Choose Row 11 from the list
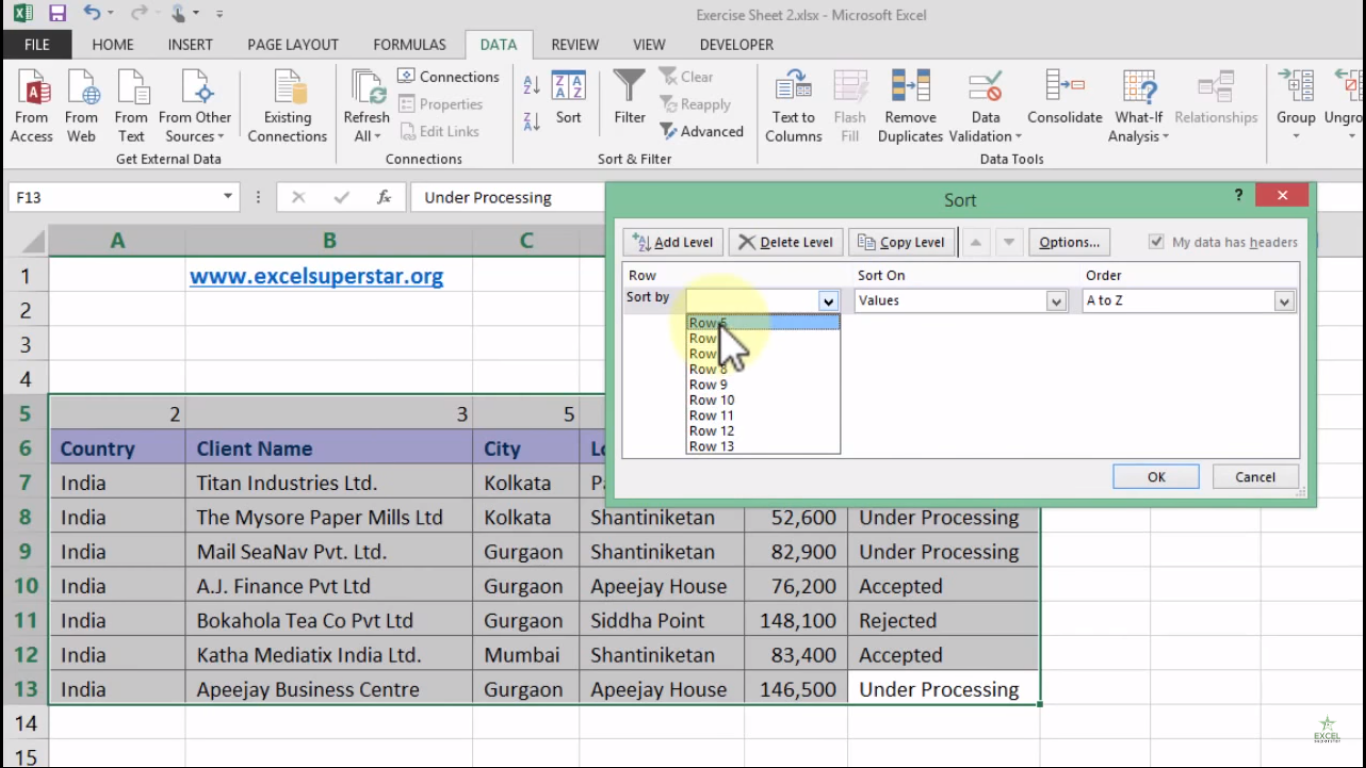 point(763,415)
